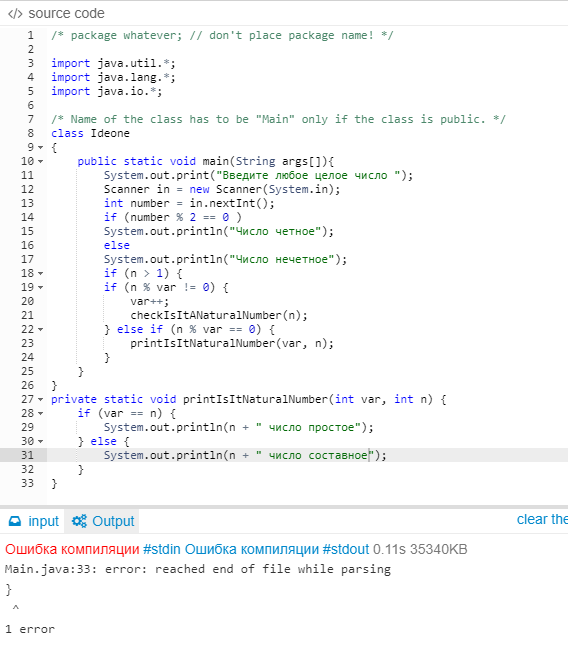Click 'import java.lang.*;' line

(113, 78)
